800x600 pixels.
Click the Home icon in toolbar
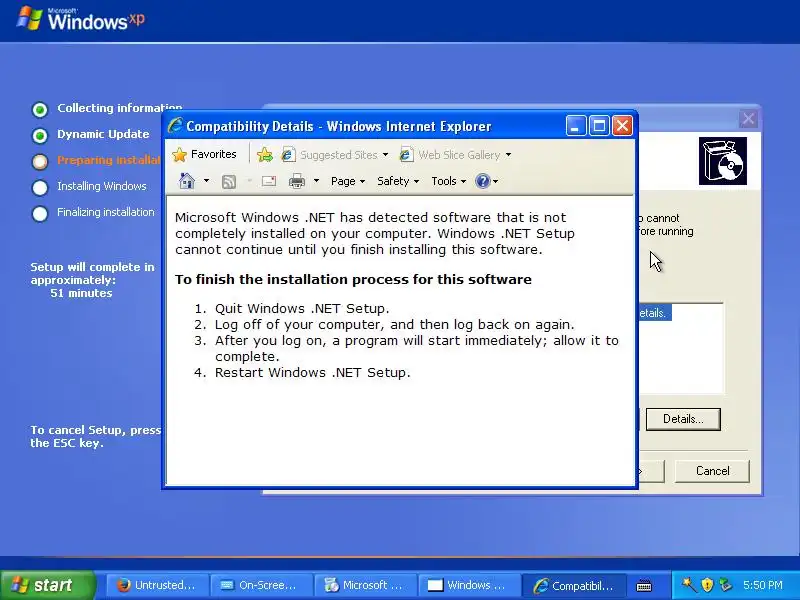[187, 181]
